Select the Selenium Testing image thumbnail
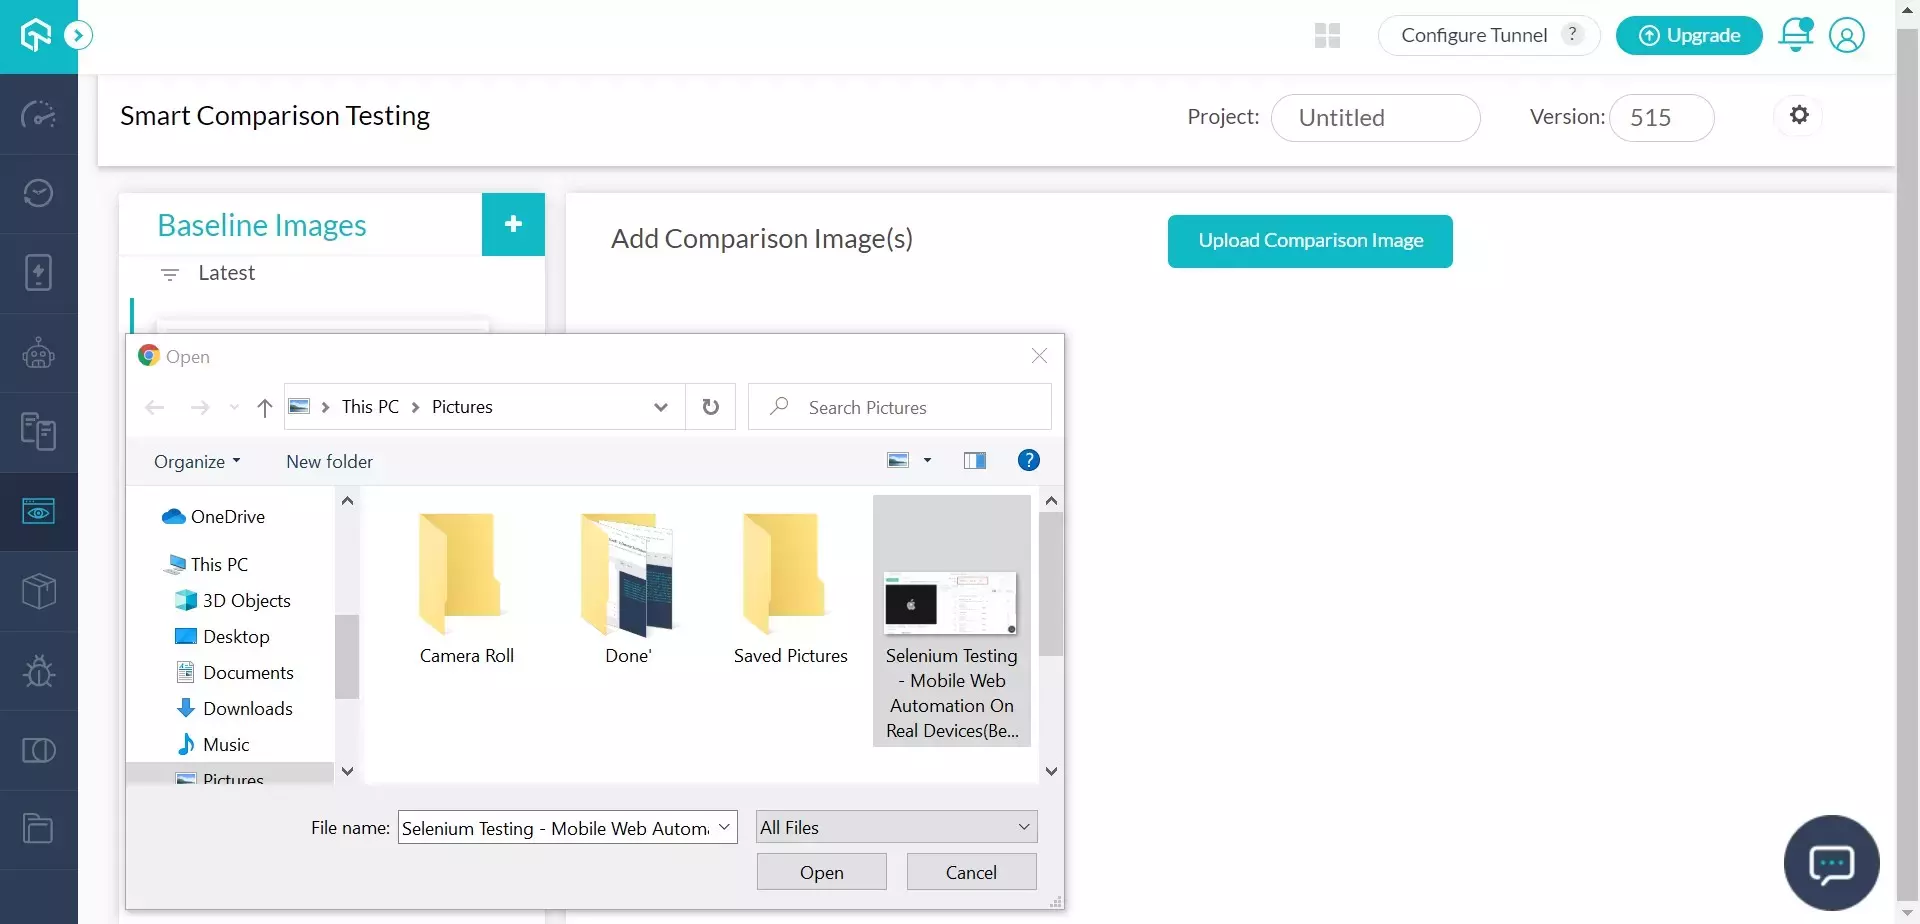 coord(950,604)
